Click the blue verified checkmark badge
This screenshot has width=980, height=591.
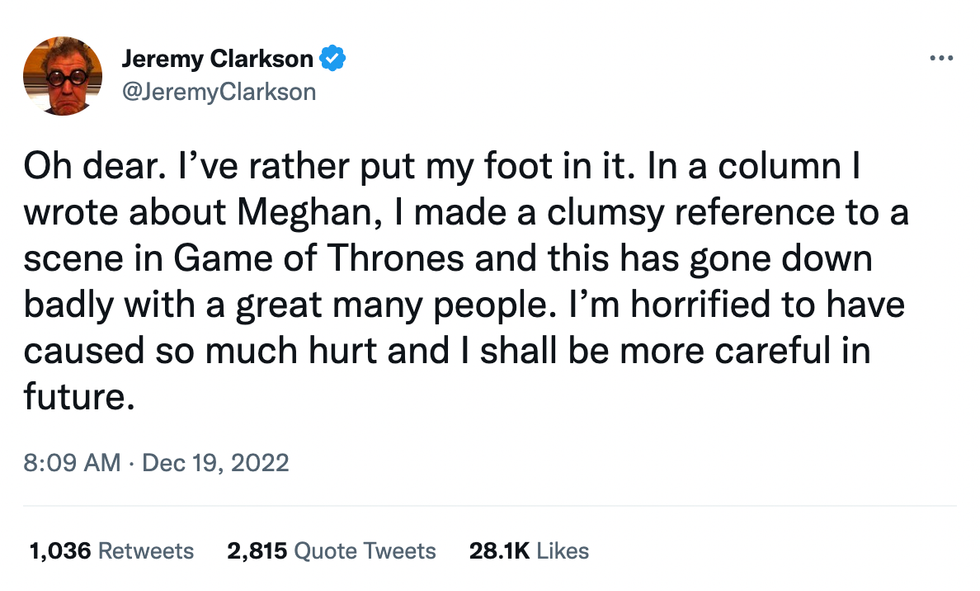333,59
